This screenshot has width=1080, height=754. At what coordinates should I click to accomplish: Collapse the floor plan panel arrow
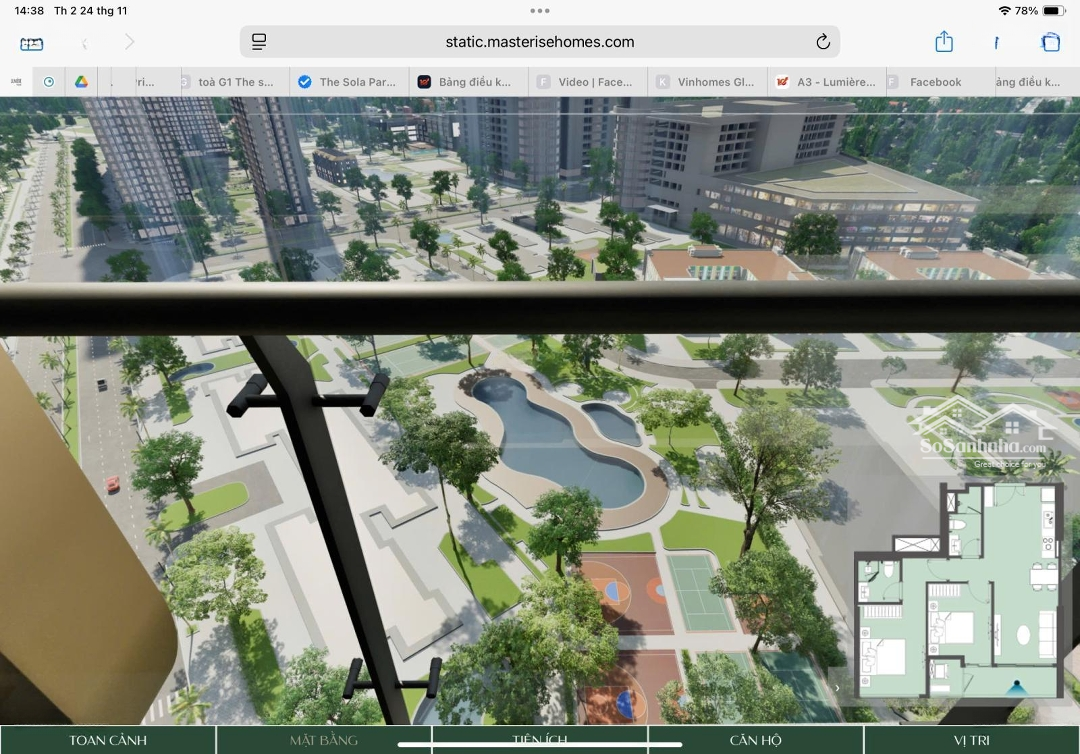point(838,687)
